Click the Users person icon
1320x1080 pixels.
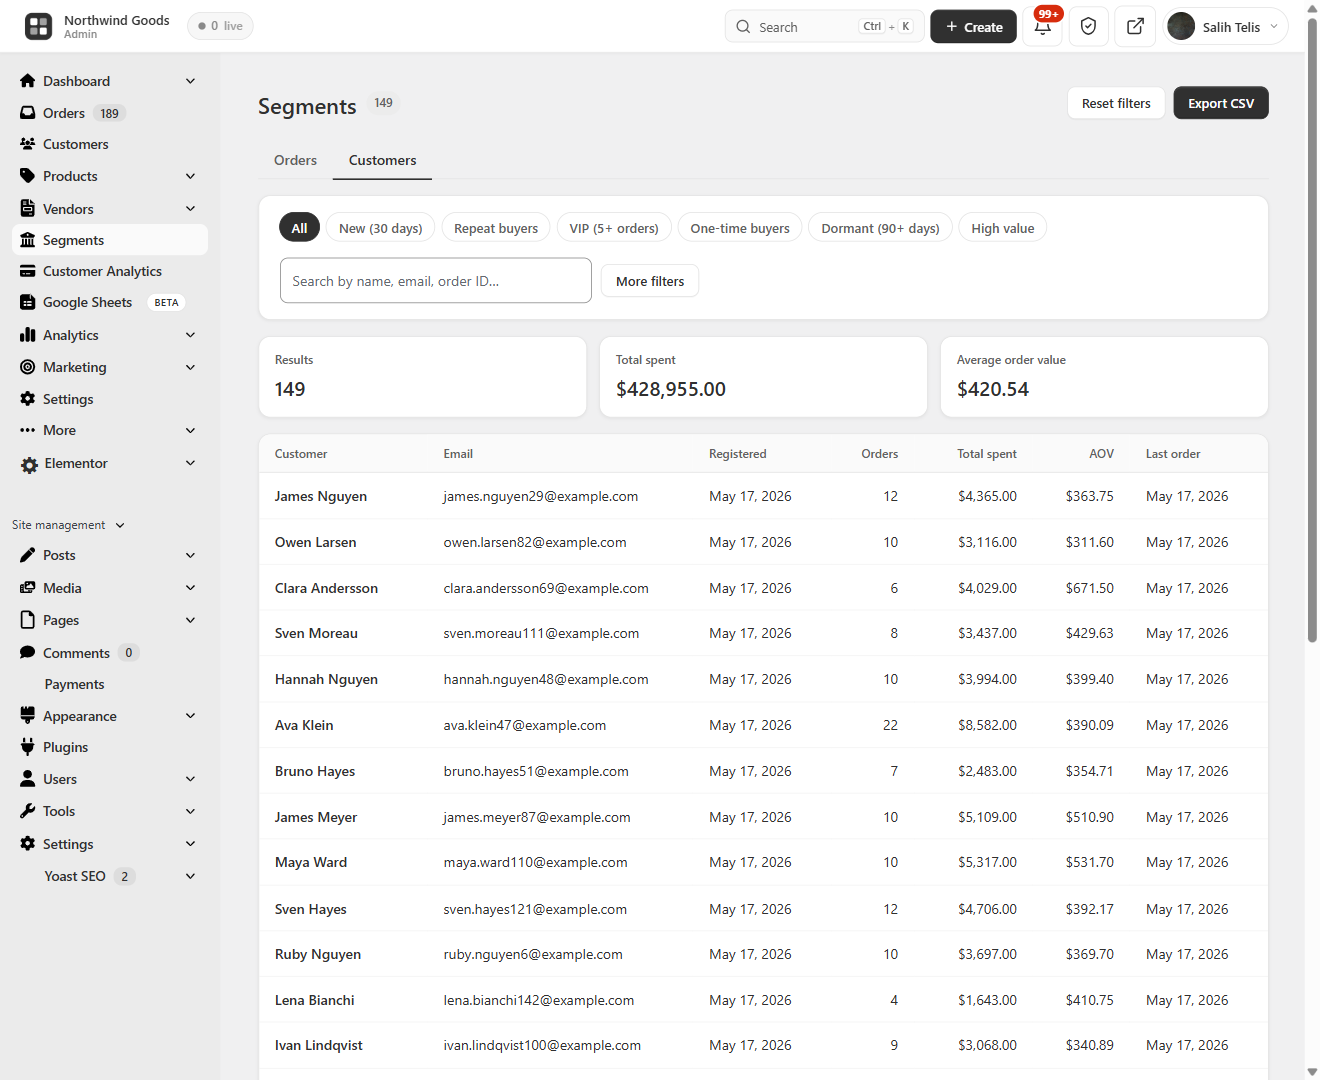coord(28,779)
